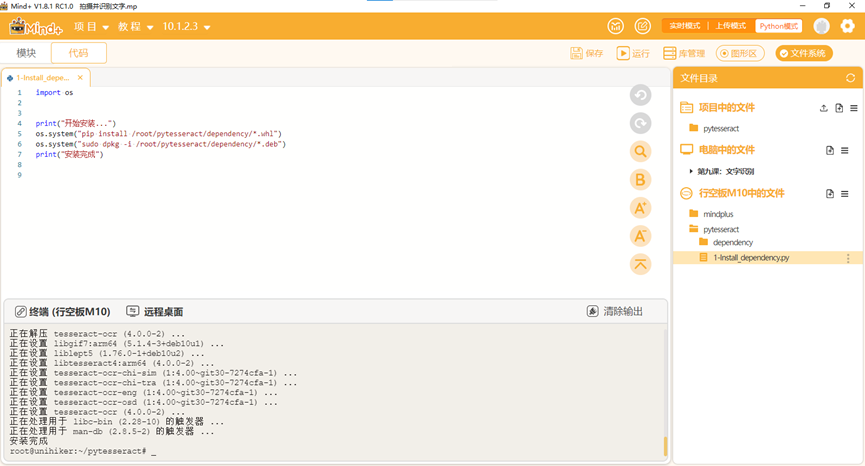Click the 文件目录 panel header
Viewport: 865px width, 466px height.
(767, 78)
